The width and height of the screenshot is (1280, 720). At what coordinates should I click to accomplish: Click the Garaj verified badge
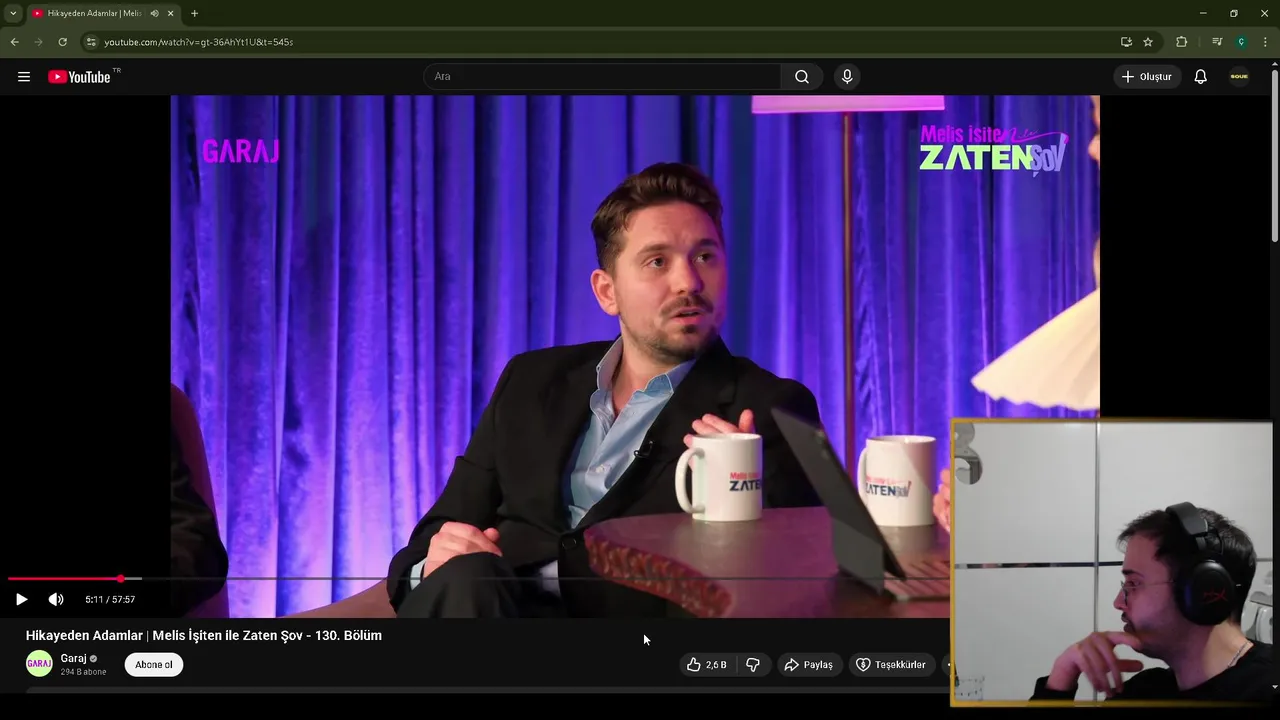coord(94,659)
